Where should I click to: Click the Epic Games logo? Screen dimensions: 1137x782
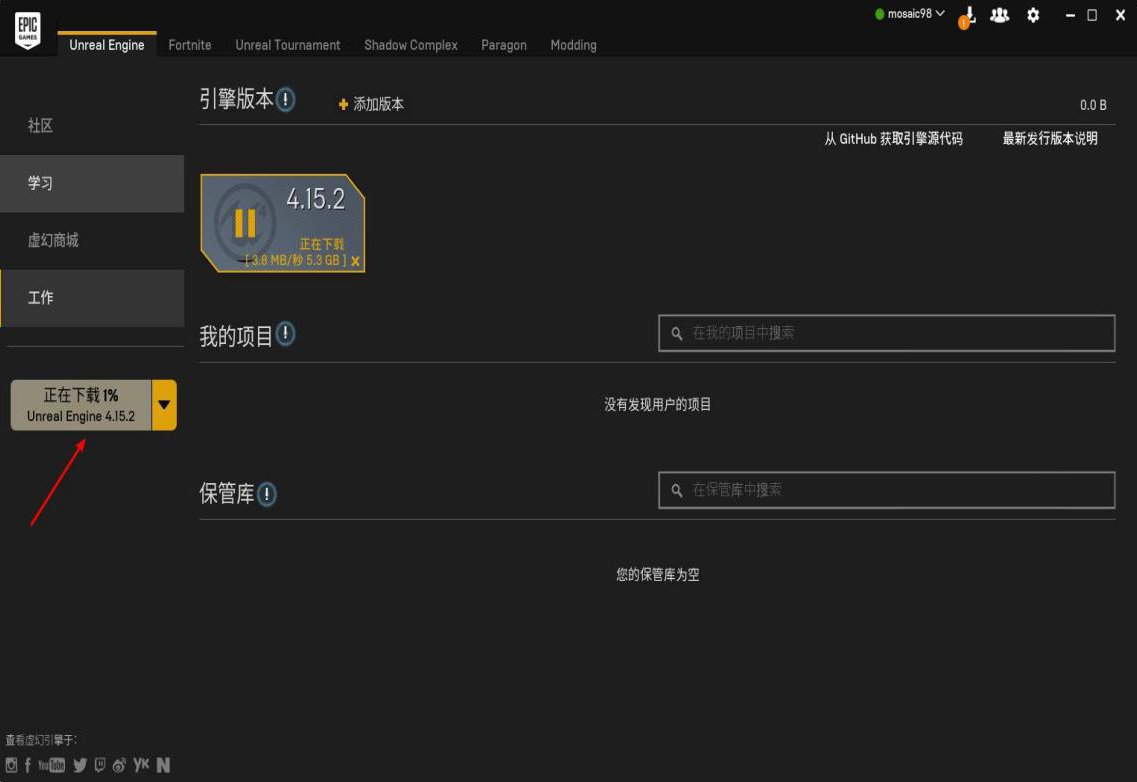click(x=28, y=30)
